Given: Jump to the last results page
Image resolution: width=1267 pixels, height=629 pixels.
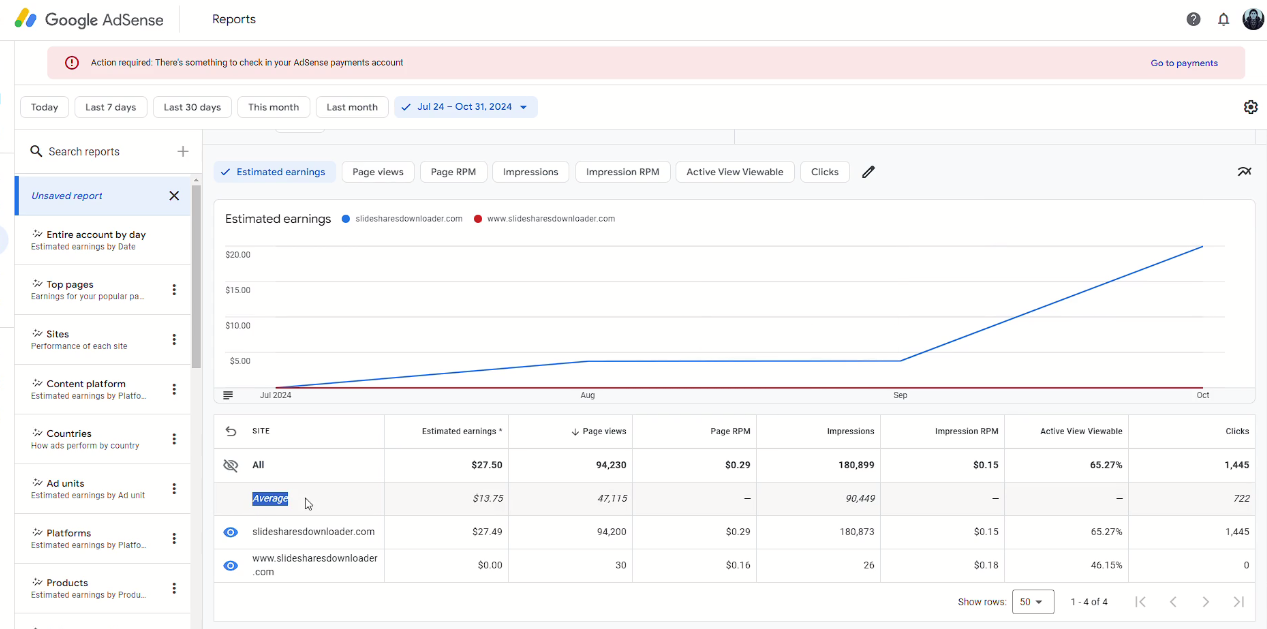Looking at the screenshot, I should [1239, 601].
